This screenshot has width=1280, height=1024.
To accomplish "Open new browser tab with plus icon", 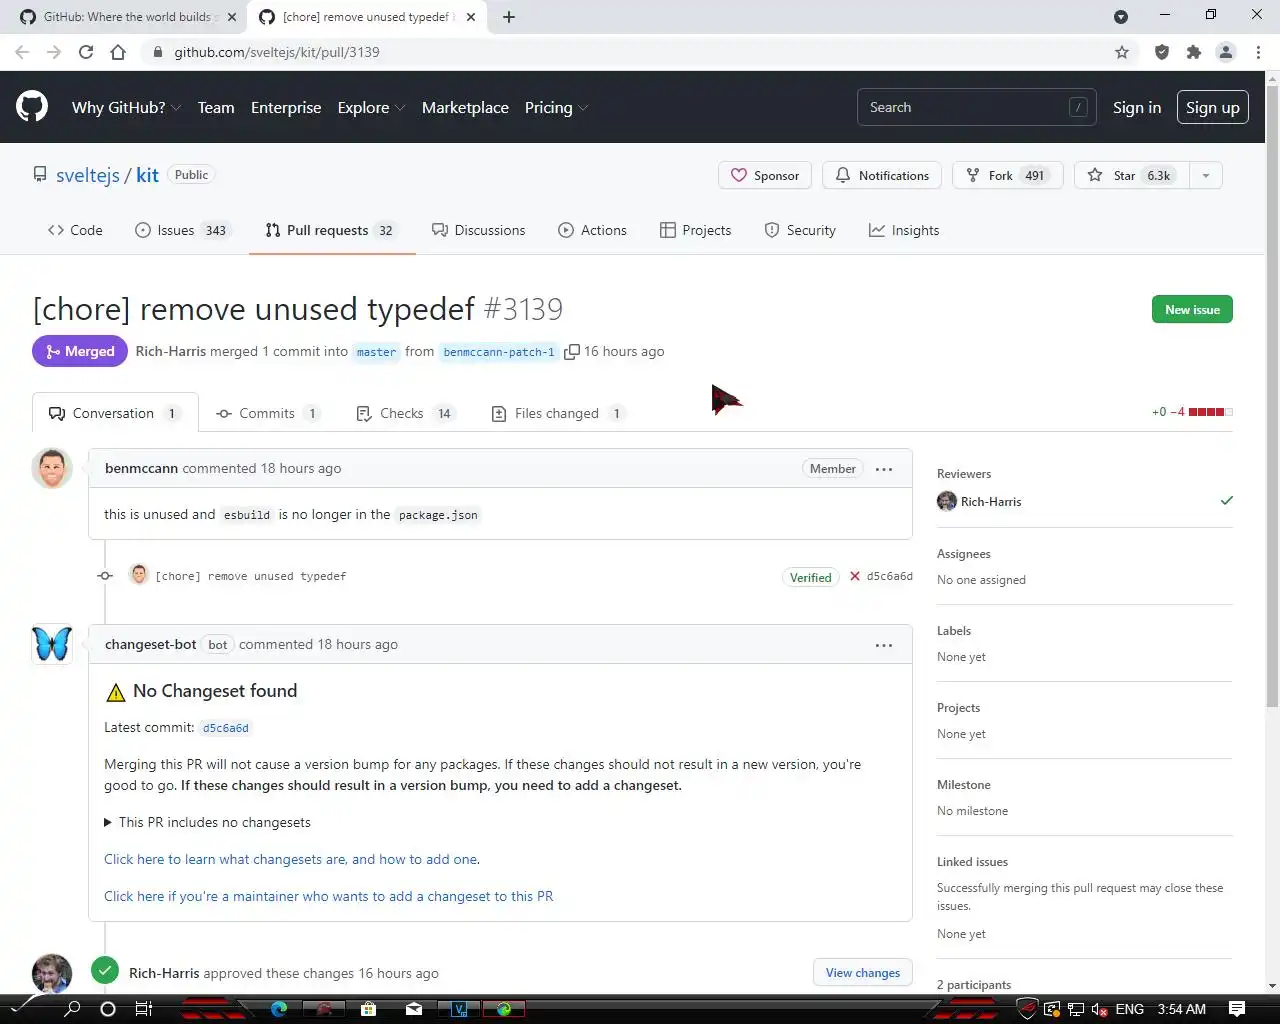I will coord(509,17).
